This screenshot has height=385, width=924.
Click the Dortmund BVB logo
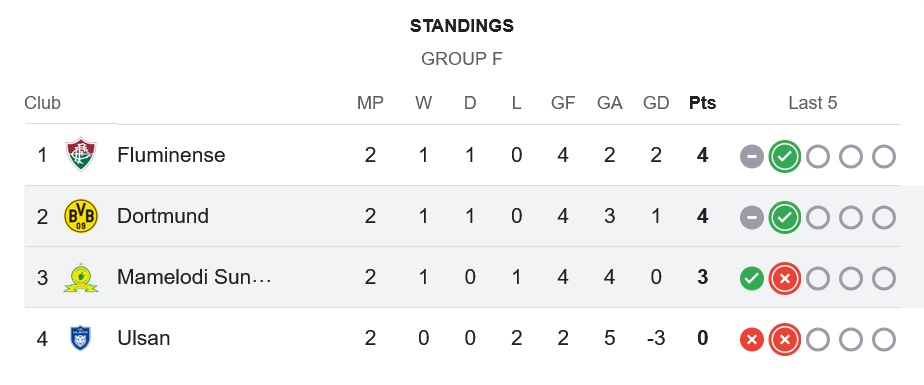pyautogui.click(x=81, y=216)
